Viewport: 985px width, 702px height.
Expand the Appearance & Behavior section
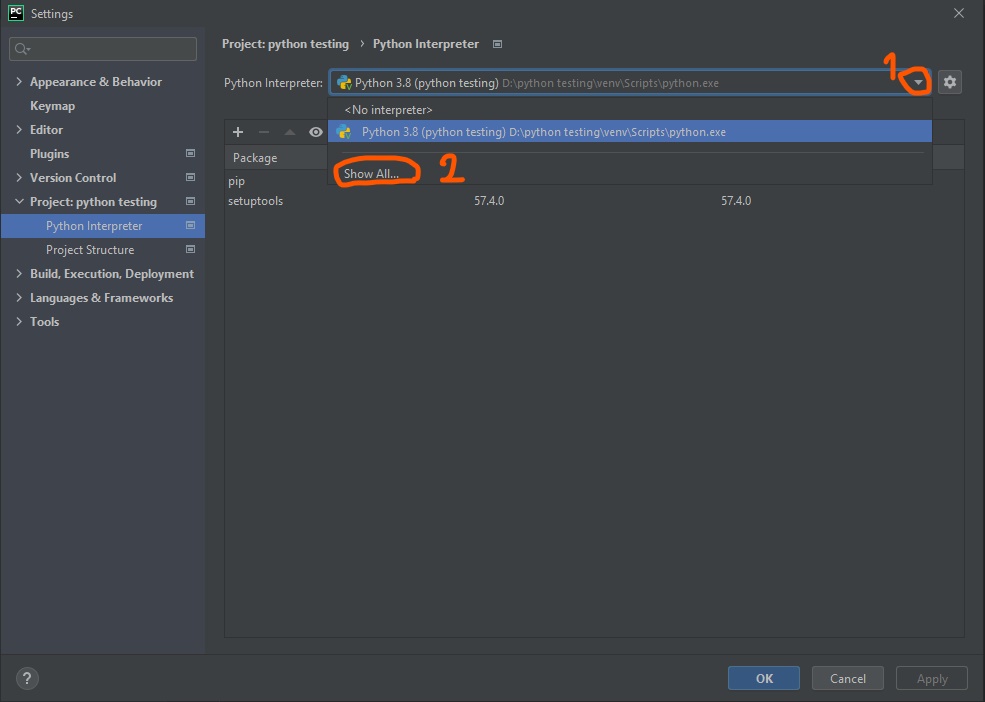(20, 82)
